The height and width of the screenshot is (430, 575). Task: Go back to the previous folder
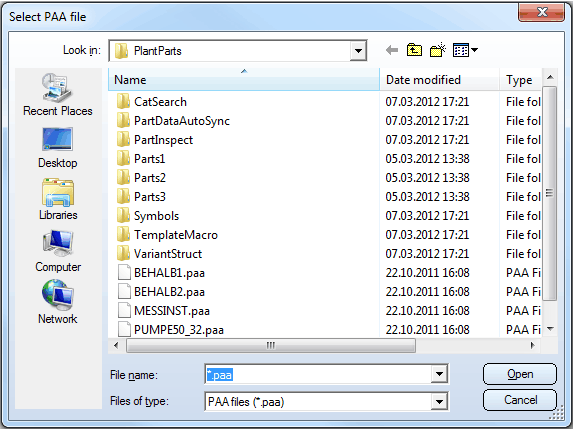tap(392, 50)
